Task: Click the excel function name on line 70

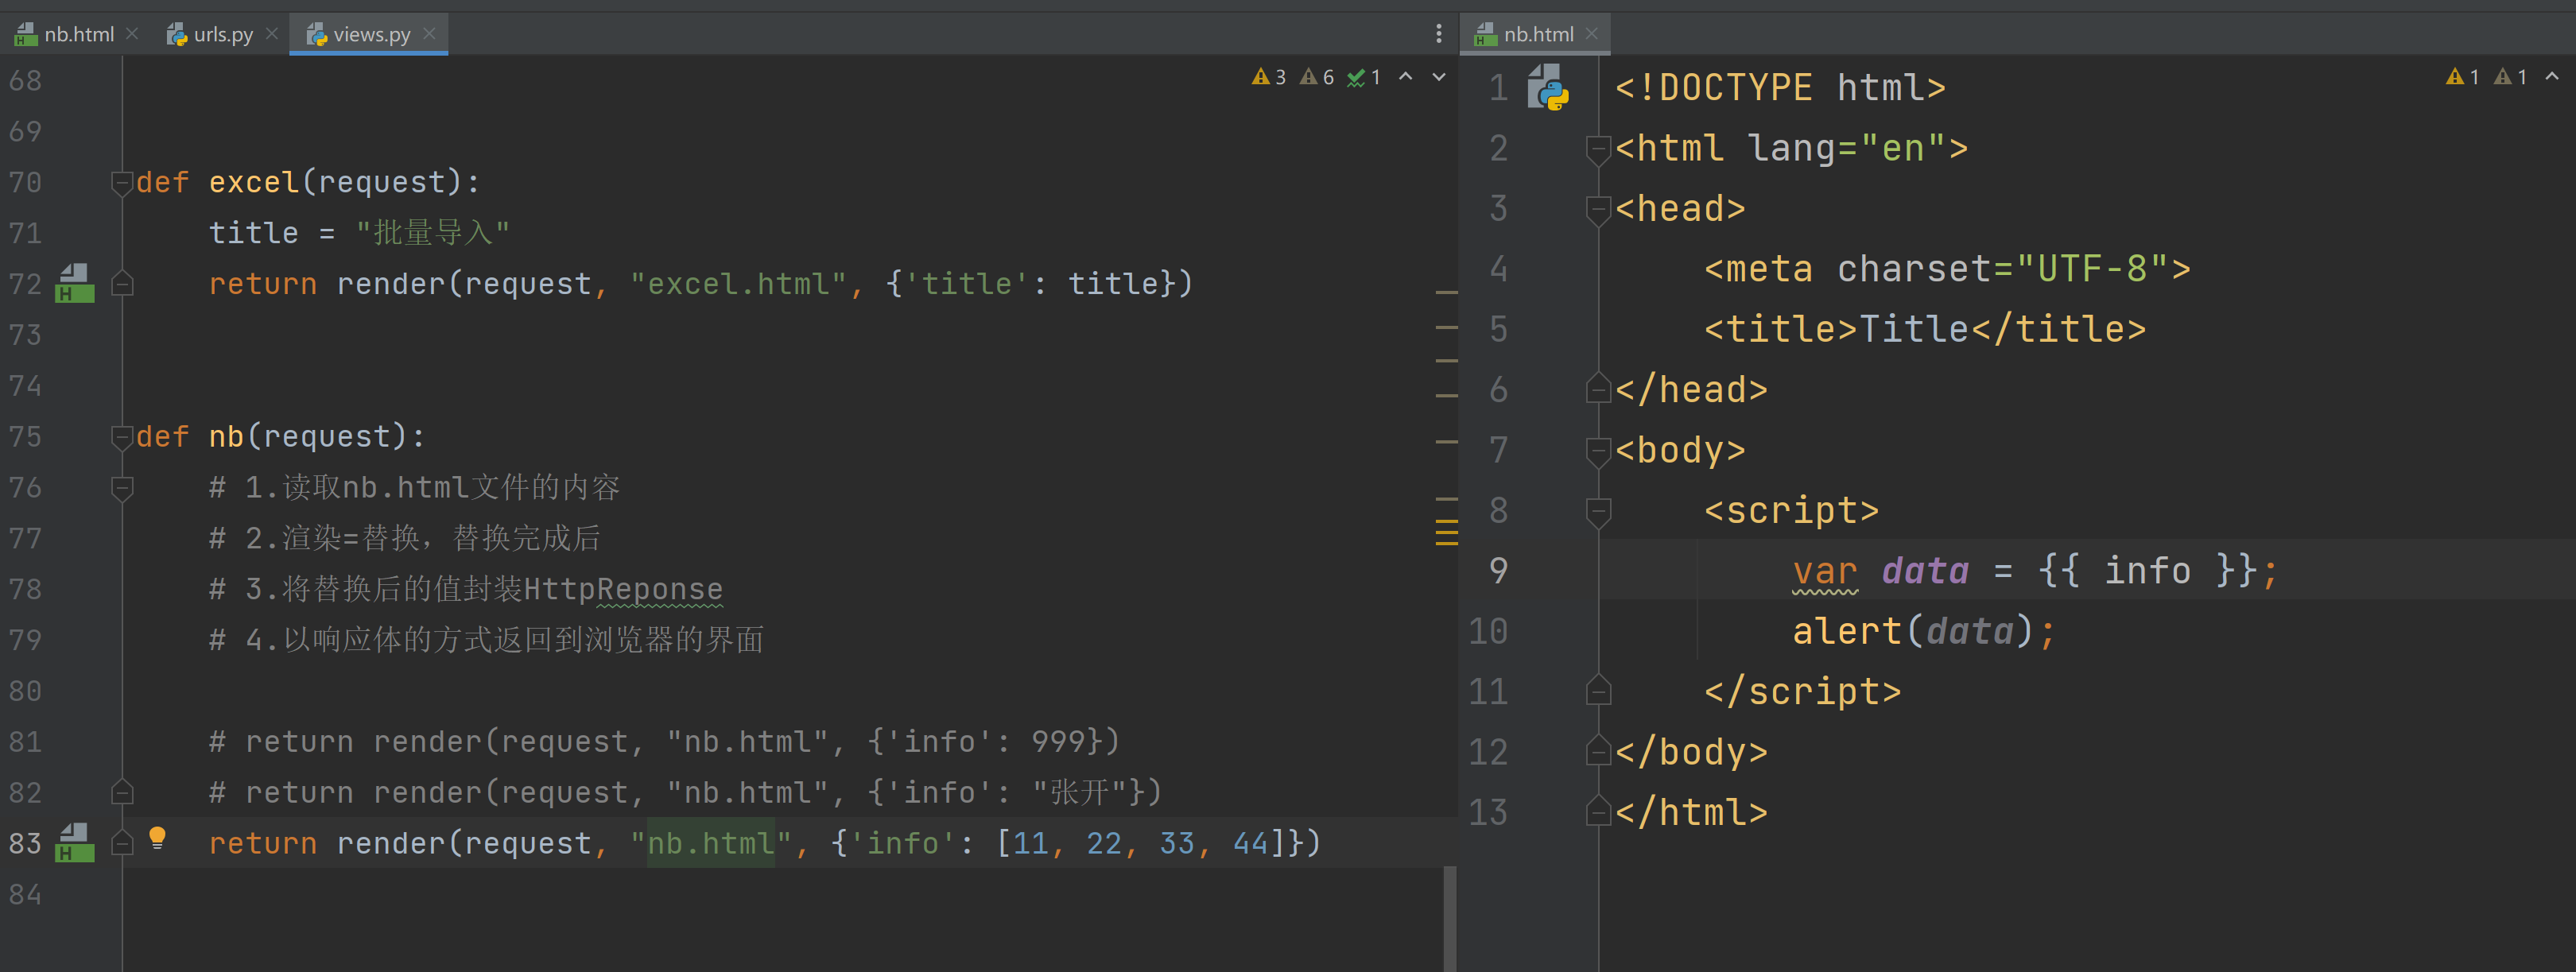Action: click(x=254, y=182)
